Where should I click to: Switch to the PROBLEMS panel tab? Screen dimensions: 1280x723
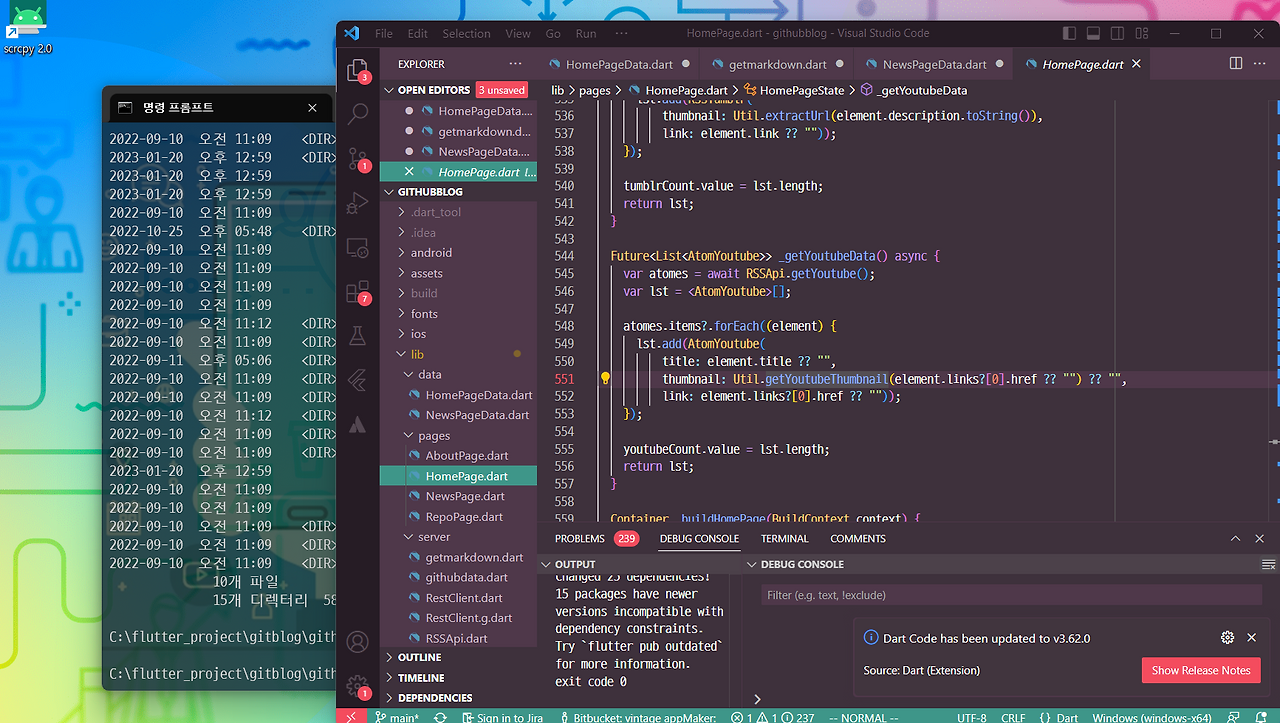click(597, 538)
